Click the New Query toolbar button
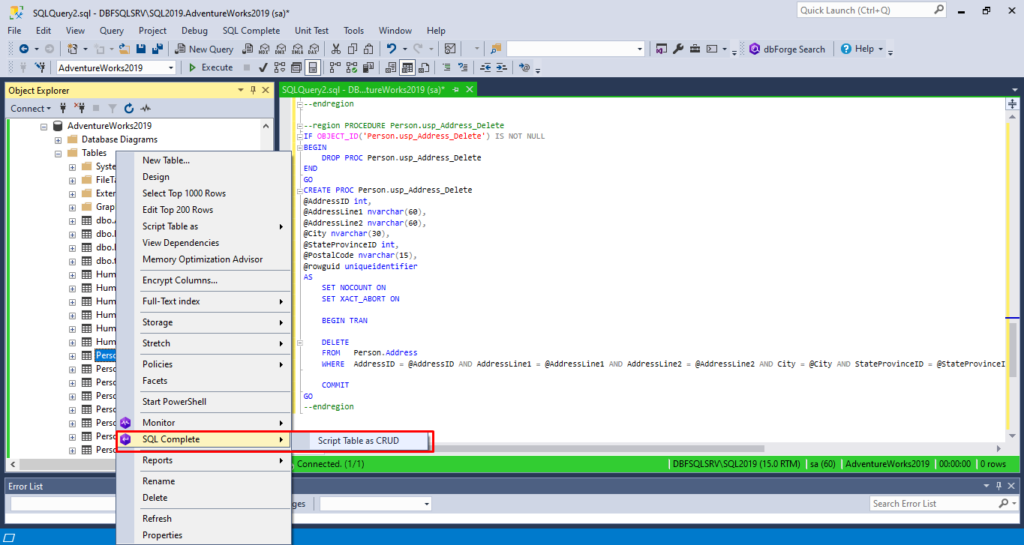1024x545 pixels. [204, 49]
